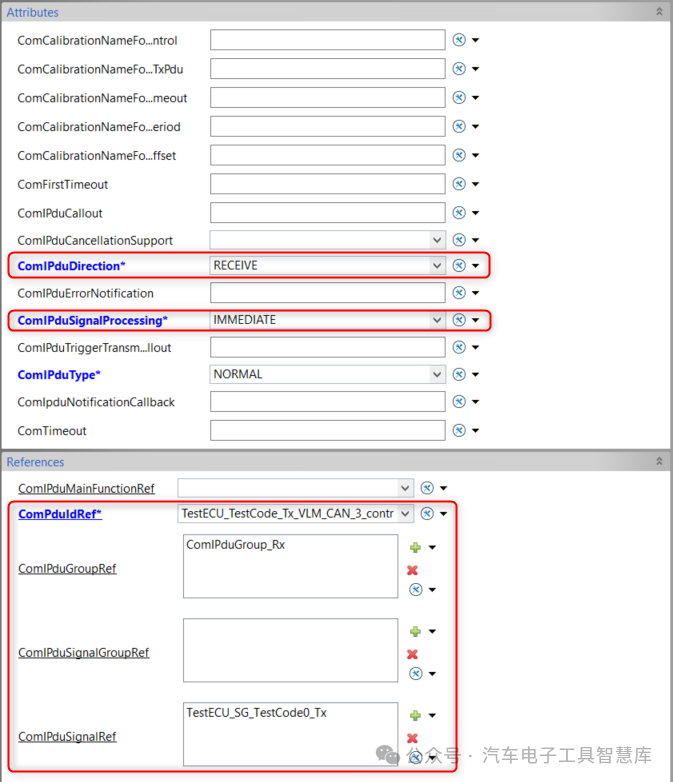The image size is (673, 782).
Task: Open the ComIPduSignalProcessing IMMEDIATE dropdown
Action: [x=437, y=320]
